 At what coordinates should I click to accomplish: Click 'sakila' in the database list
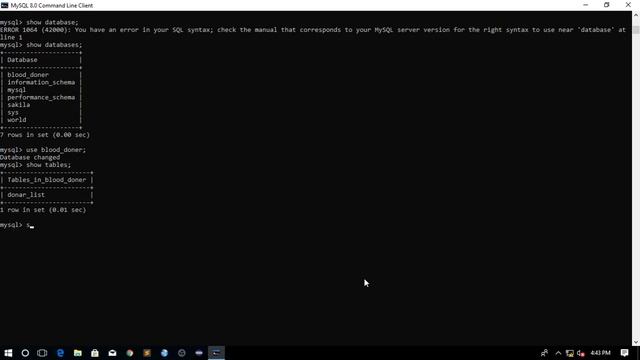point(18,105)
